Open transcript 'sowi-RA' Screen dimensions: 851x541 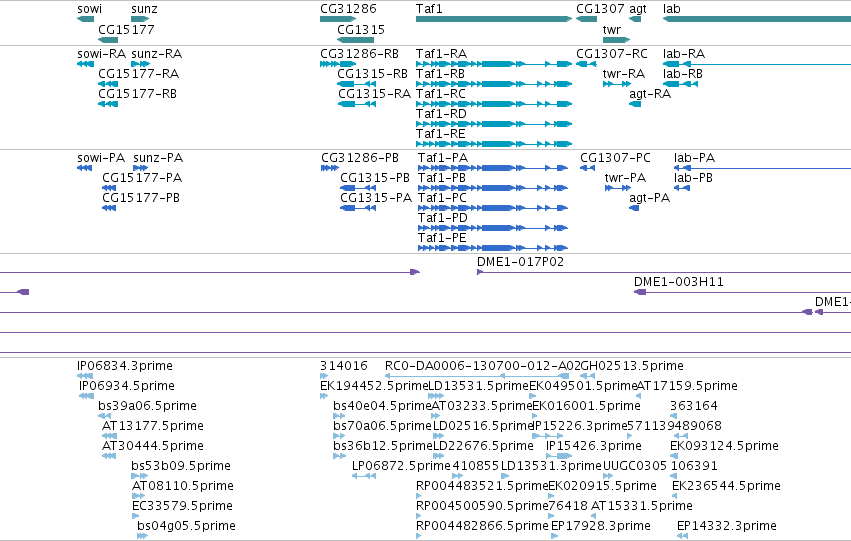101,54
